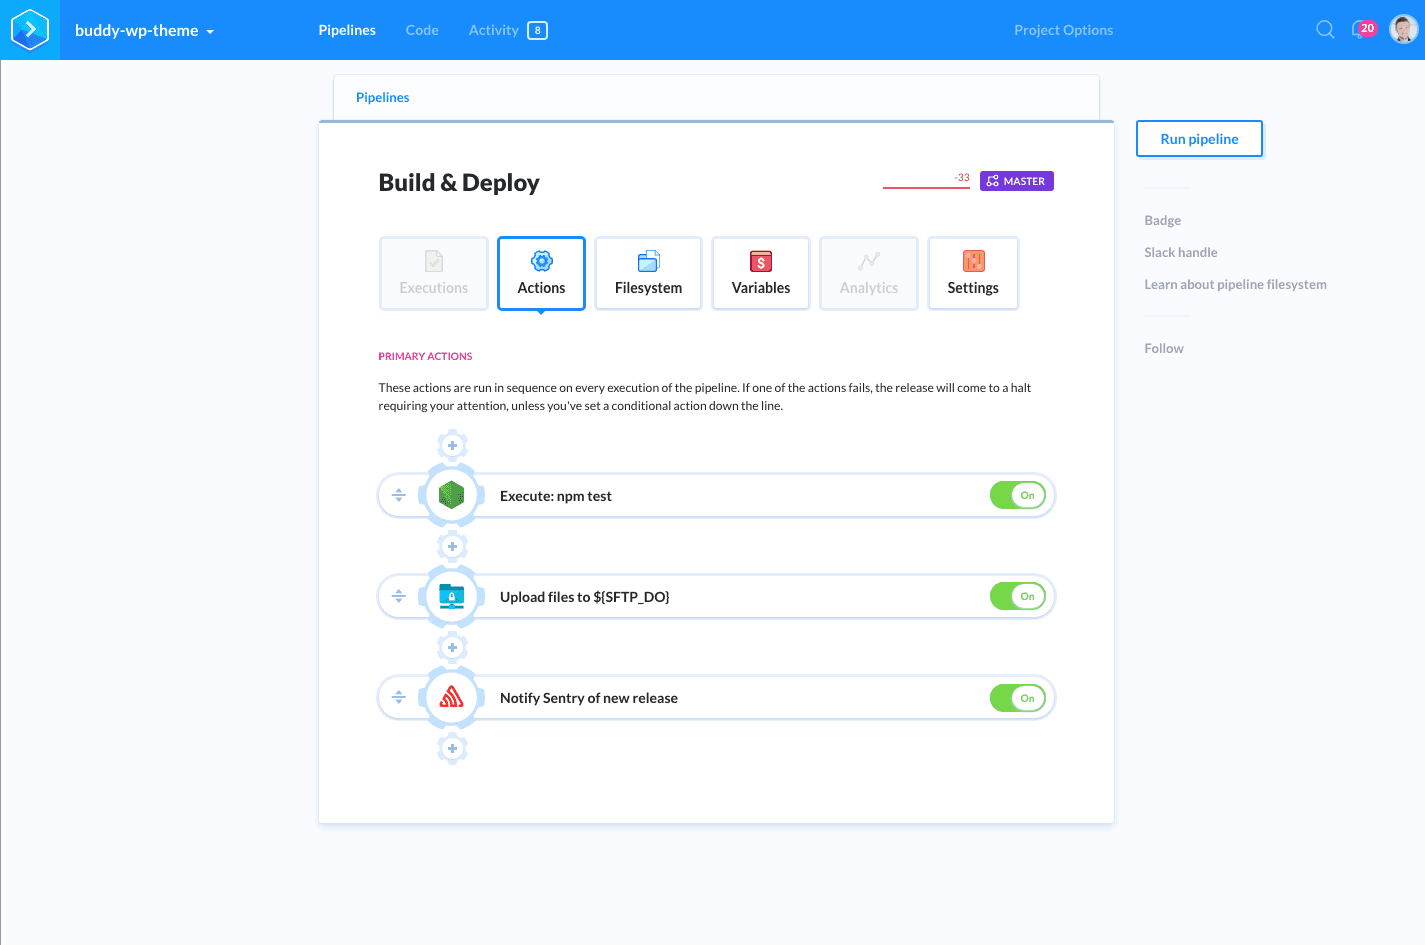Click reorder handle on Execute npm test
Image resolution: width=1425 pixels, height=945 pixels.
pyautogui.click(x=399, y=496)
